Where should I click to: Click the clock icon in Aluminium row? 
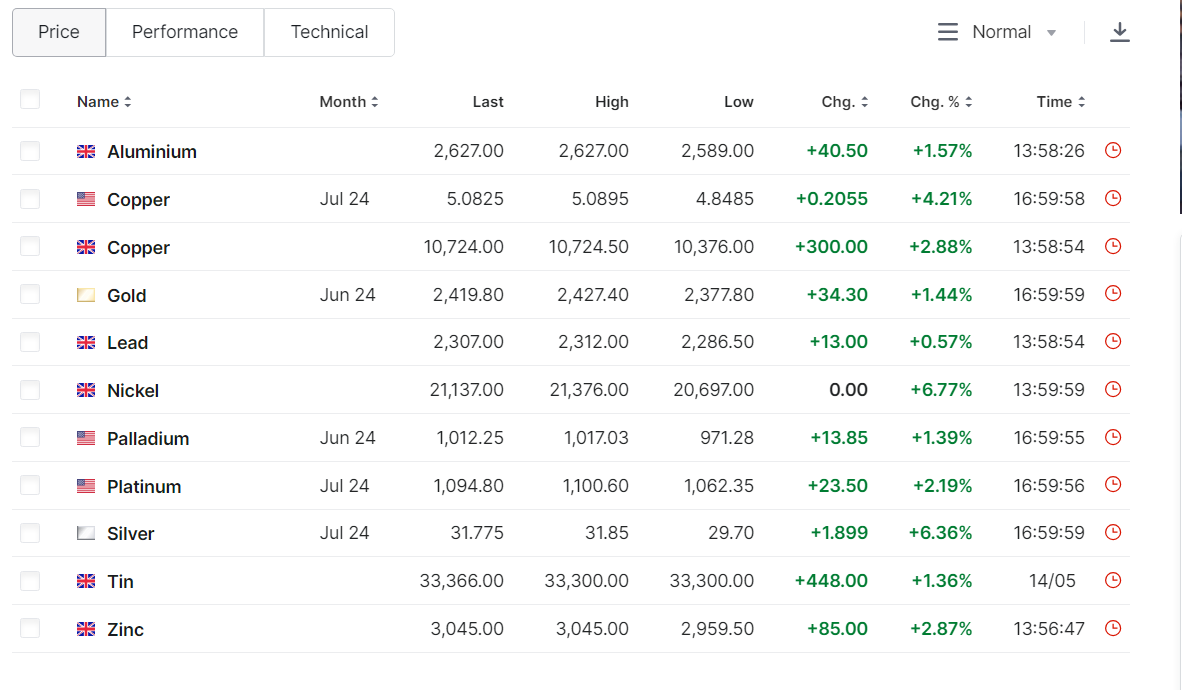[1113, 150]
